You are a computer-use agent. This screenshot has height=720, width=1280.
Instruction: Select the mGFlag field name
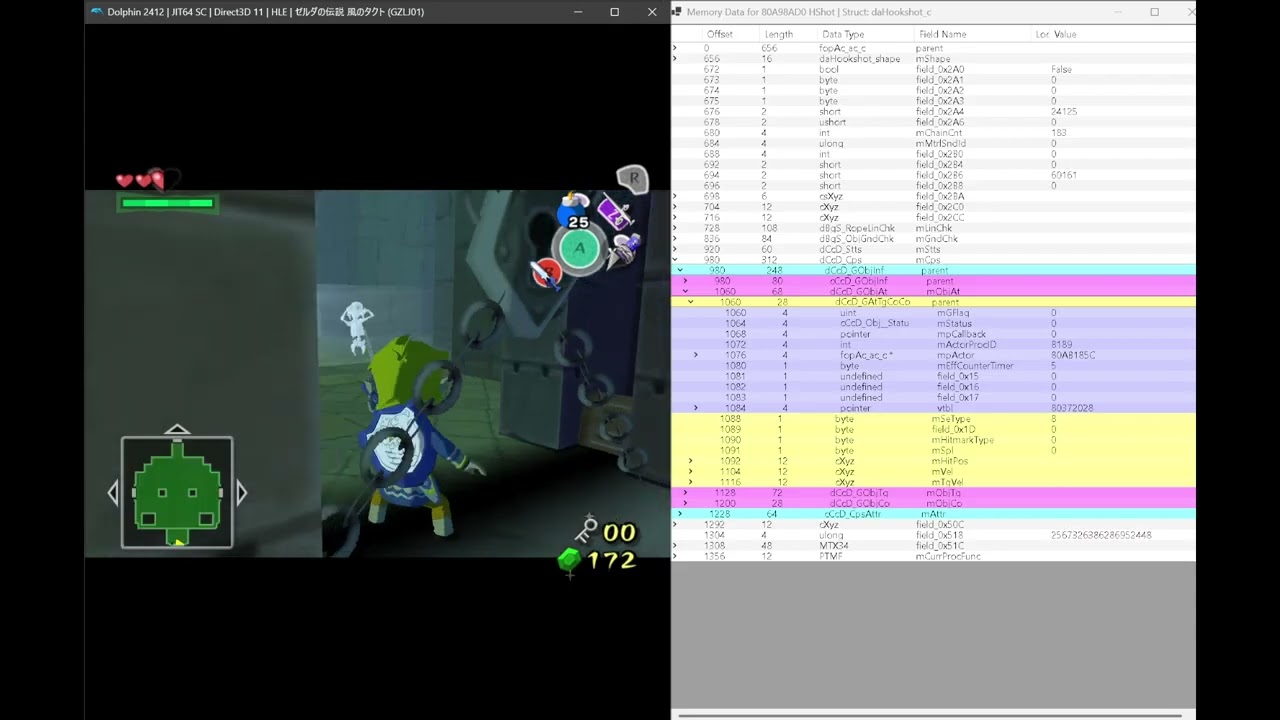coord(953,313)
